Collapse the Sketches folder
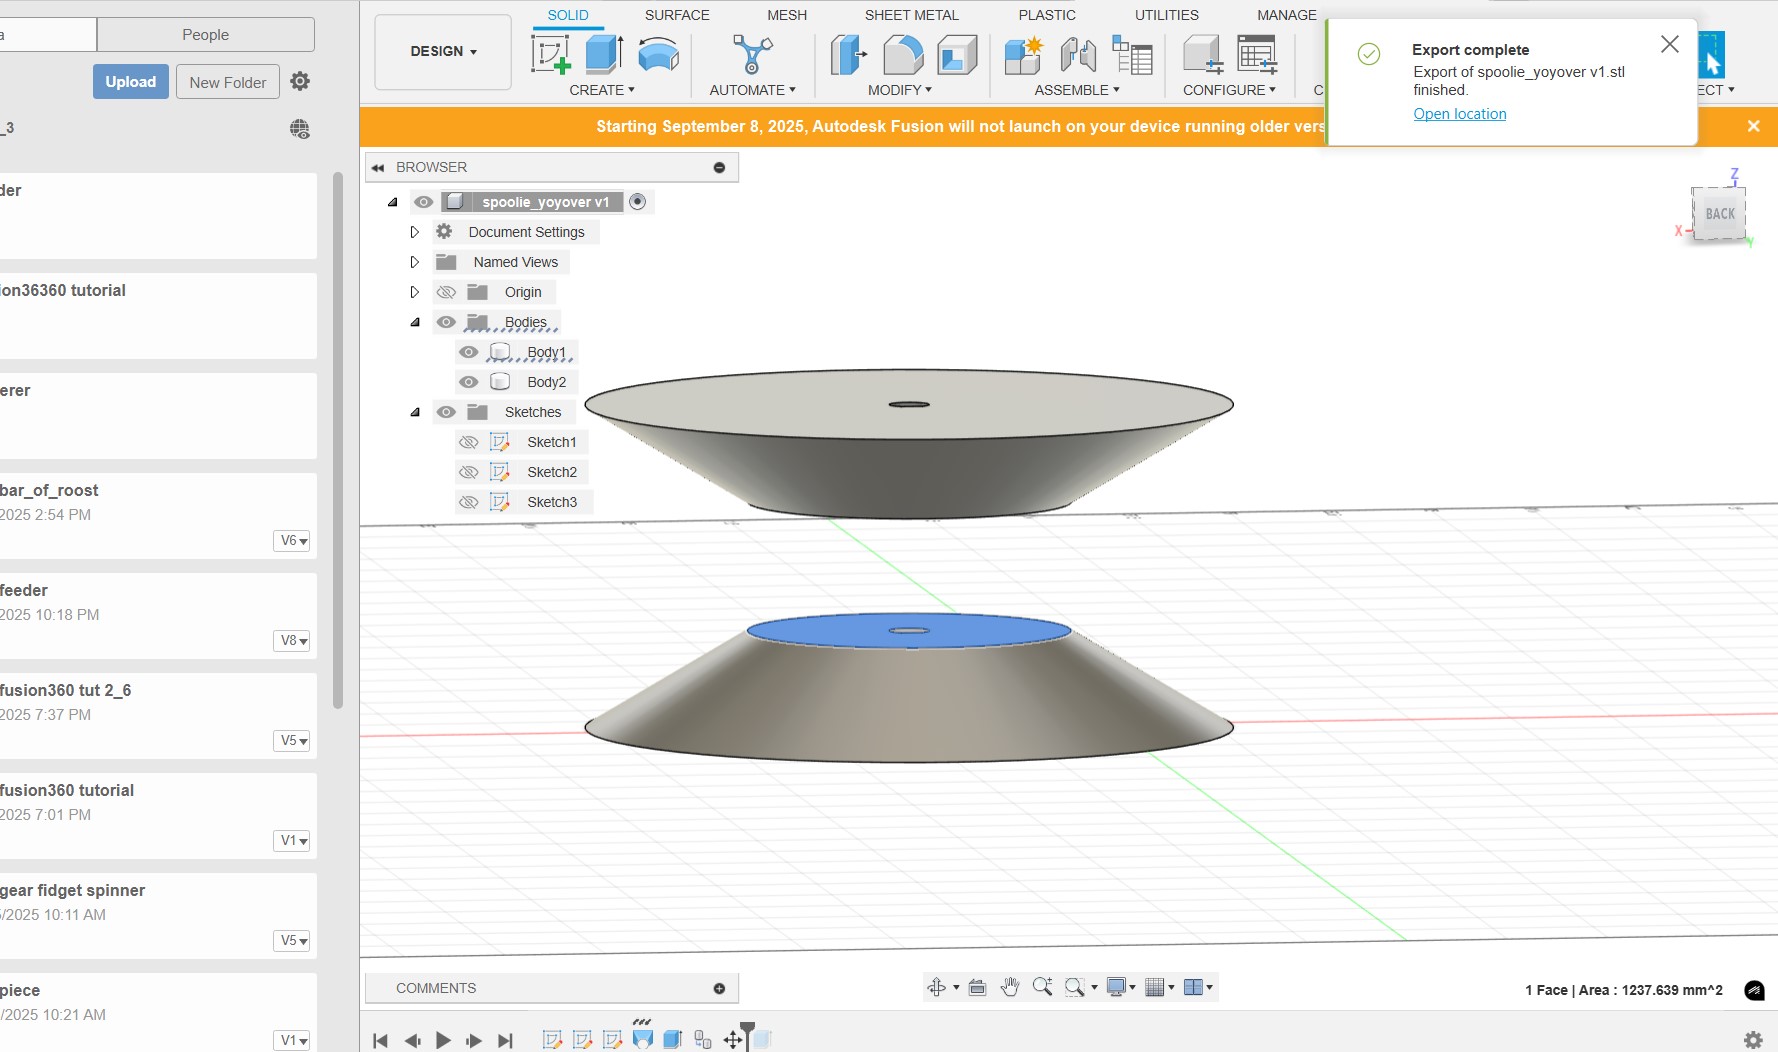This screenshot has width=1778, height=1052. [415, 412]
